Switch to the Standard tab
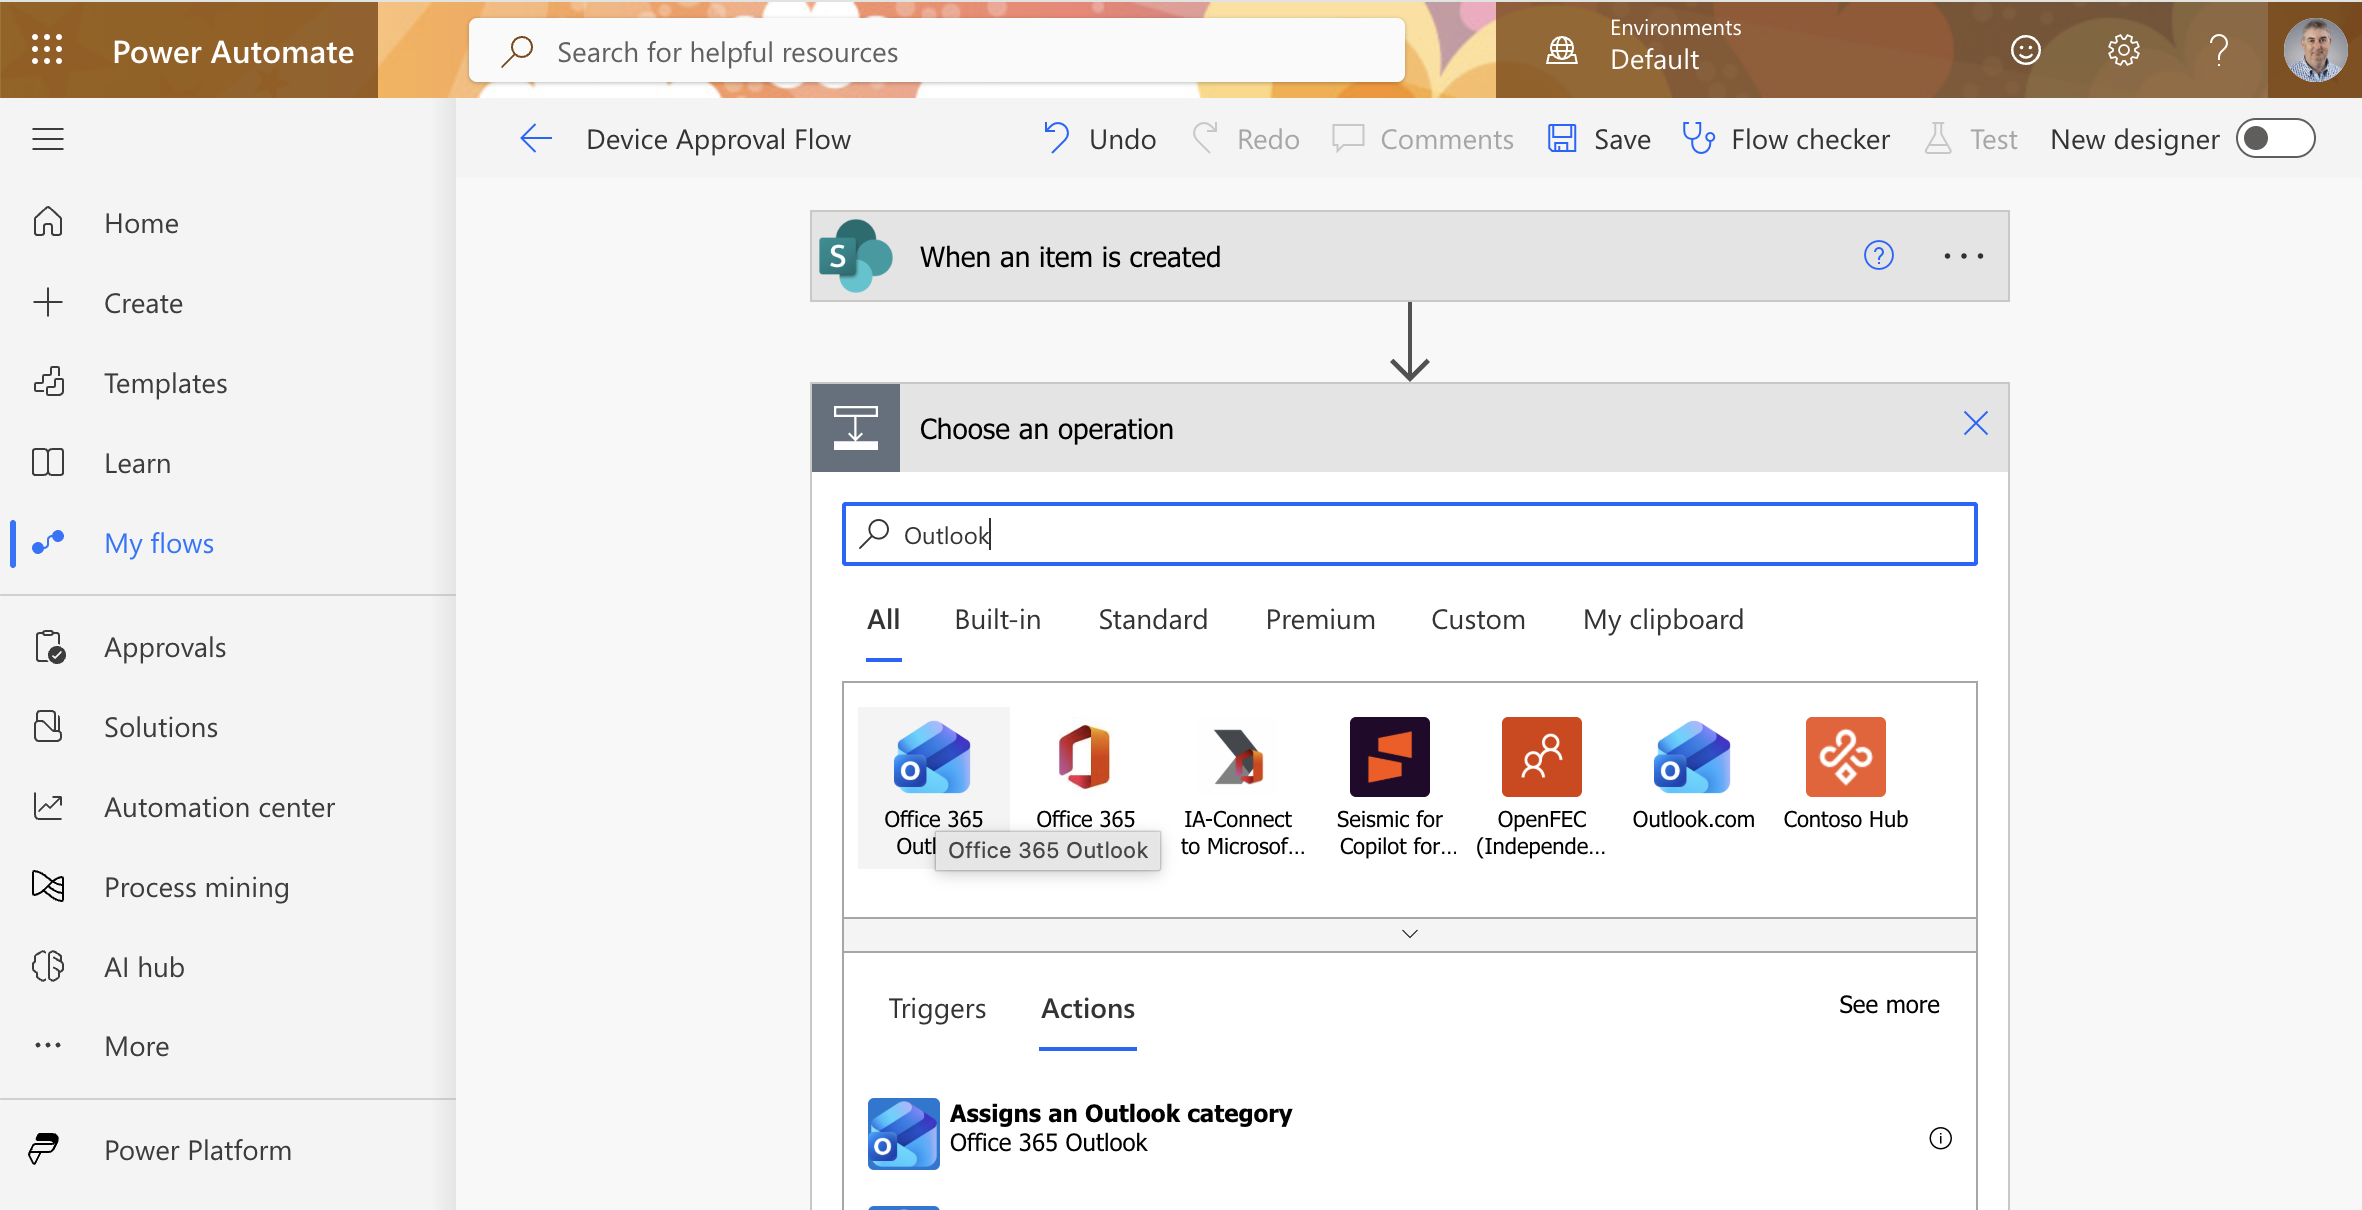This screenshot has width=2362, height=1210. tap(1153, 620)
